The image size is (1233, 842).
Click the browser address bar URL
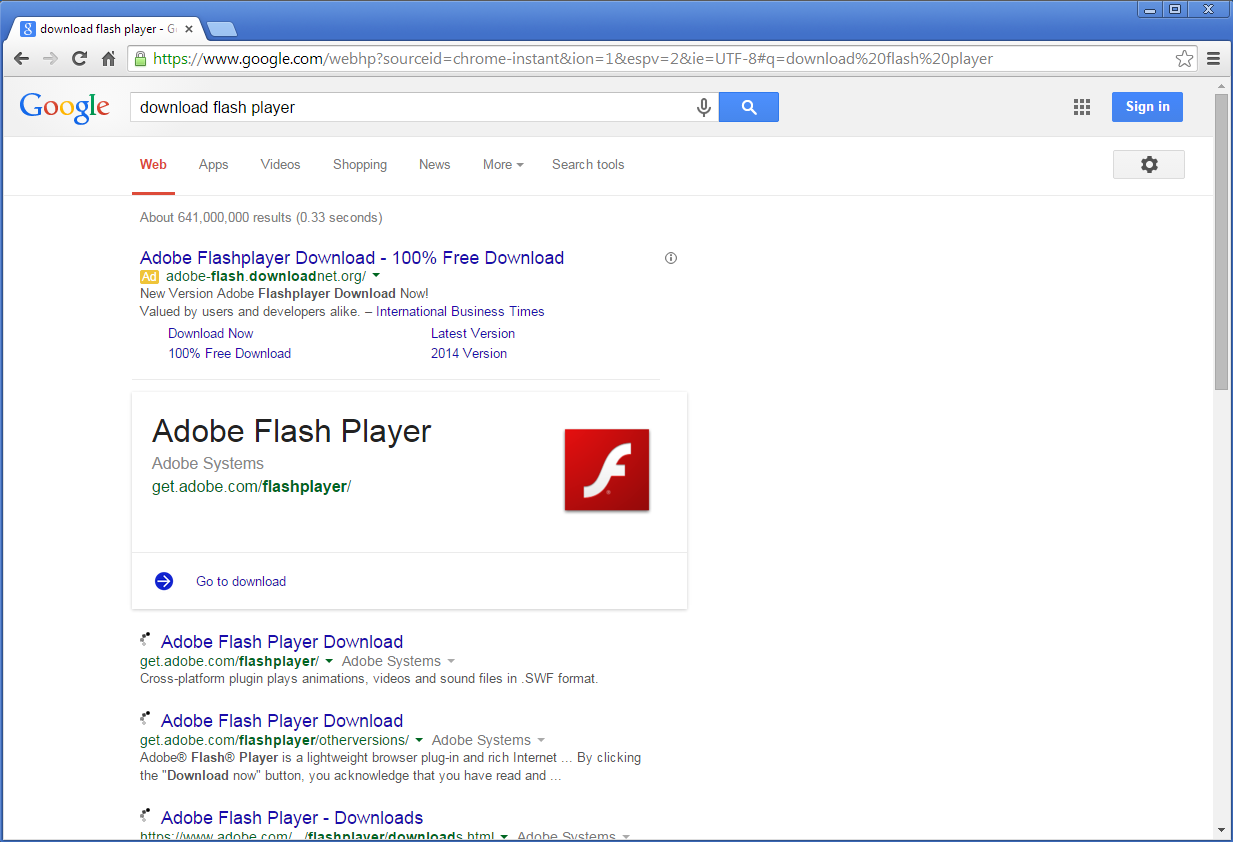573,59
